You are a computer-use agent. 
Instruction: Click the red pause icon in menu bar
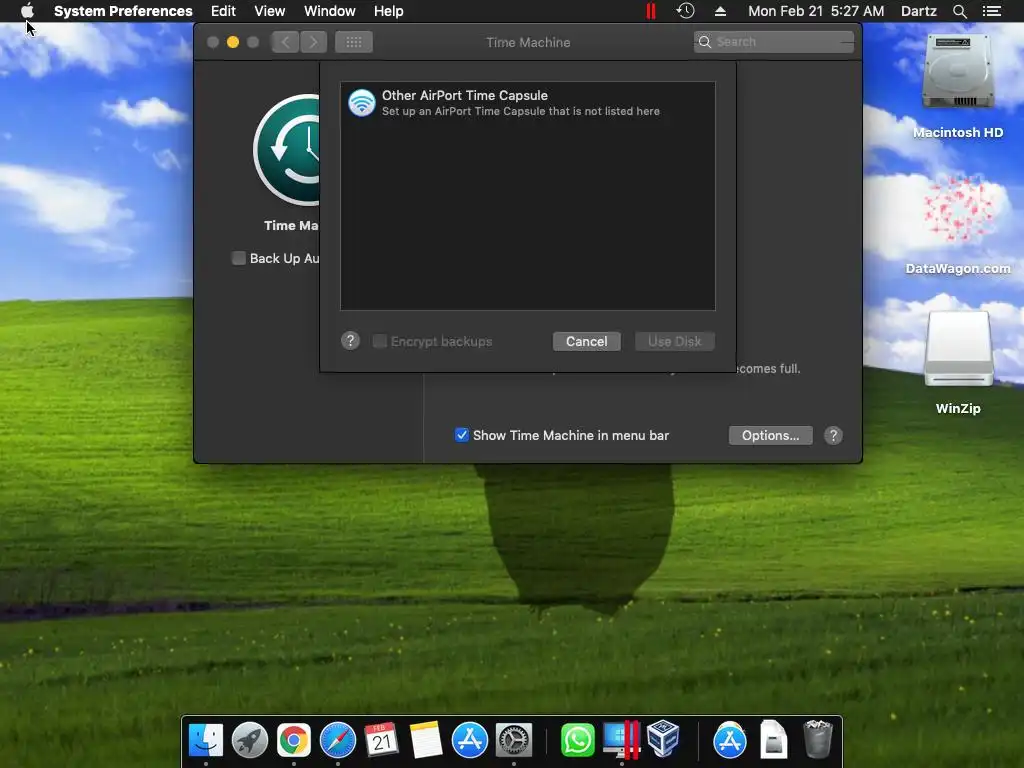coord(650,11)
